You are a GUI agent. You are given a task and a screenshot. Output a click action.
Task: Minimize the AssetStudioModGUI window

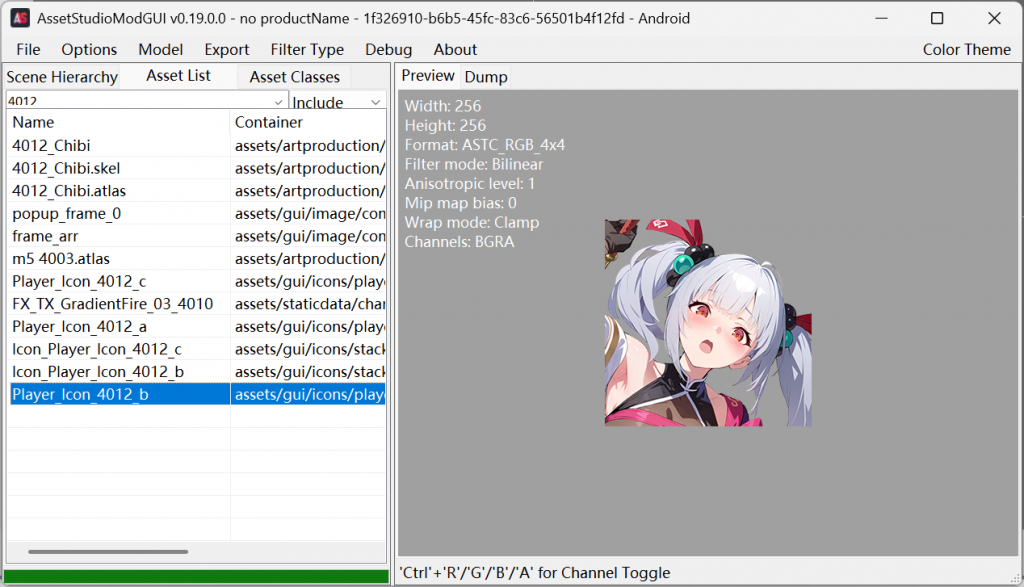(881, 18)
